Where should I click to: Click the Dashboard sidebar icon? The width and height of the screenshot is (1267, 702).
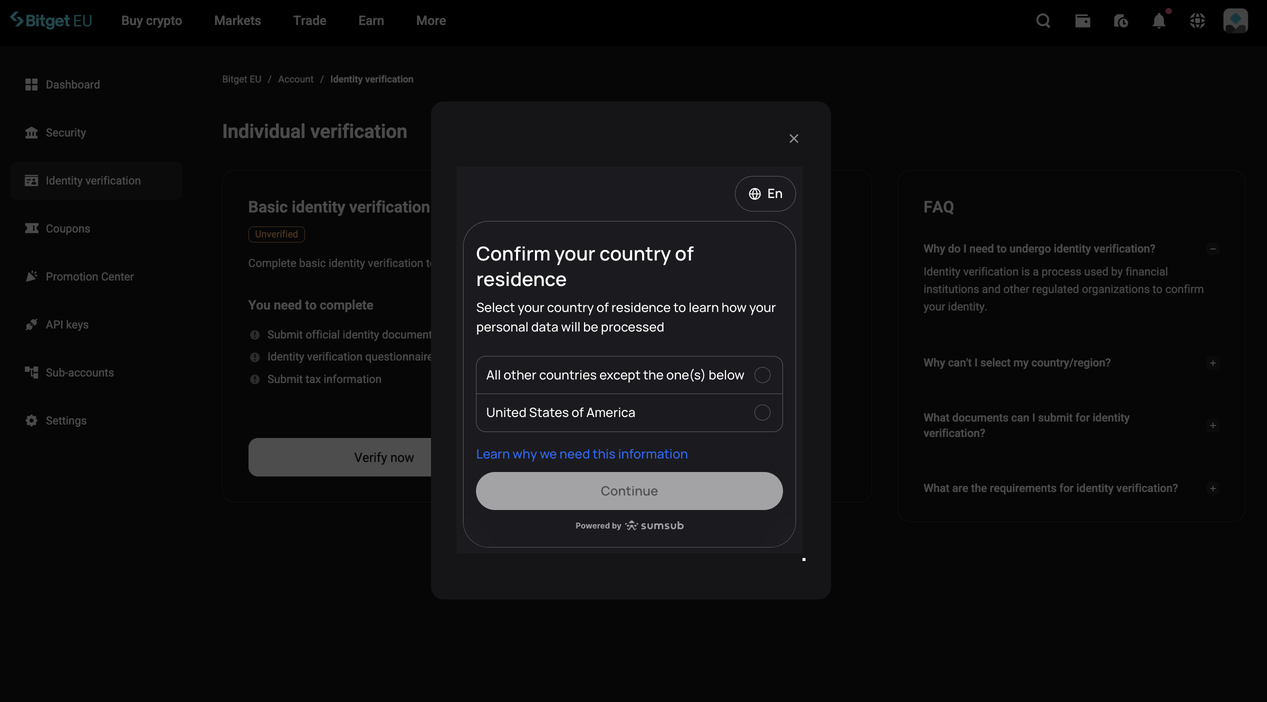pyautogui.click(x=31, y=85)
